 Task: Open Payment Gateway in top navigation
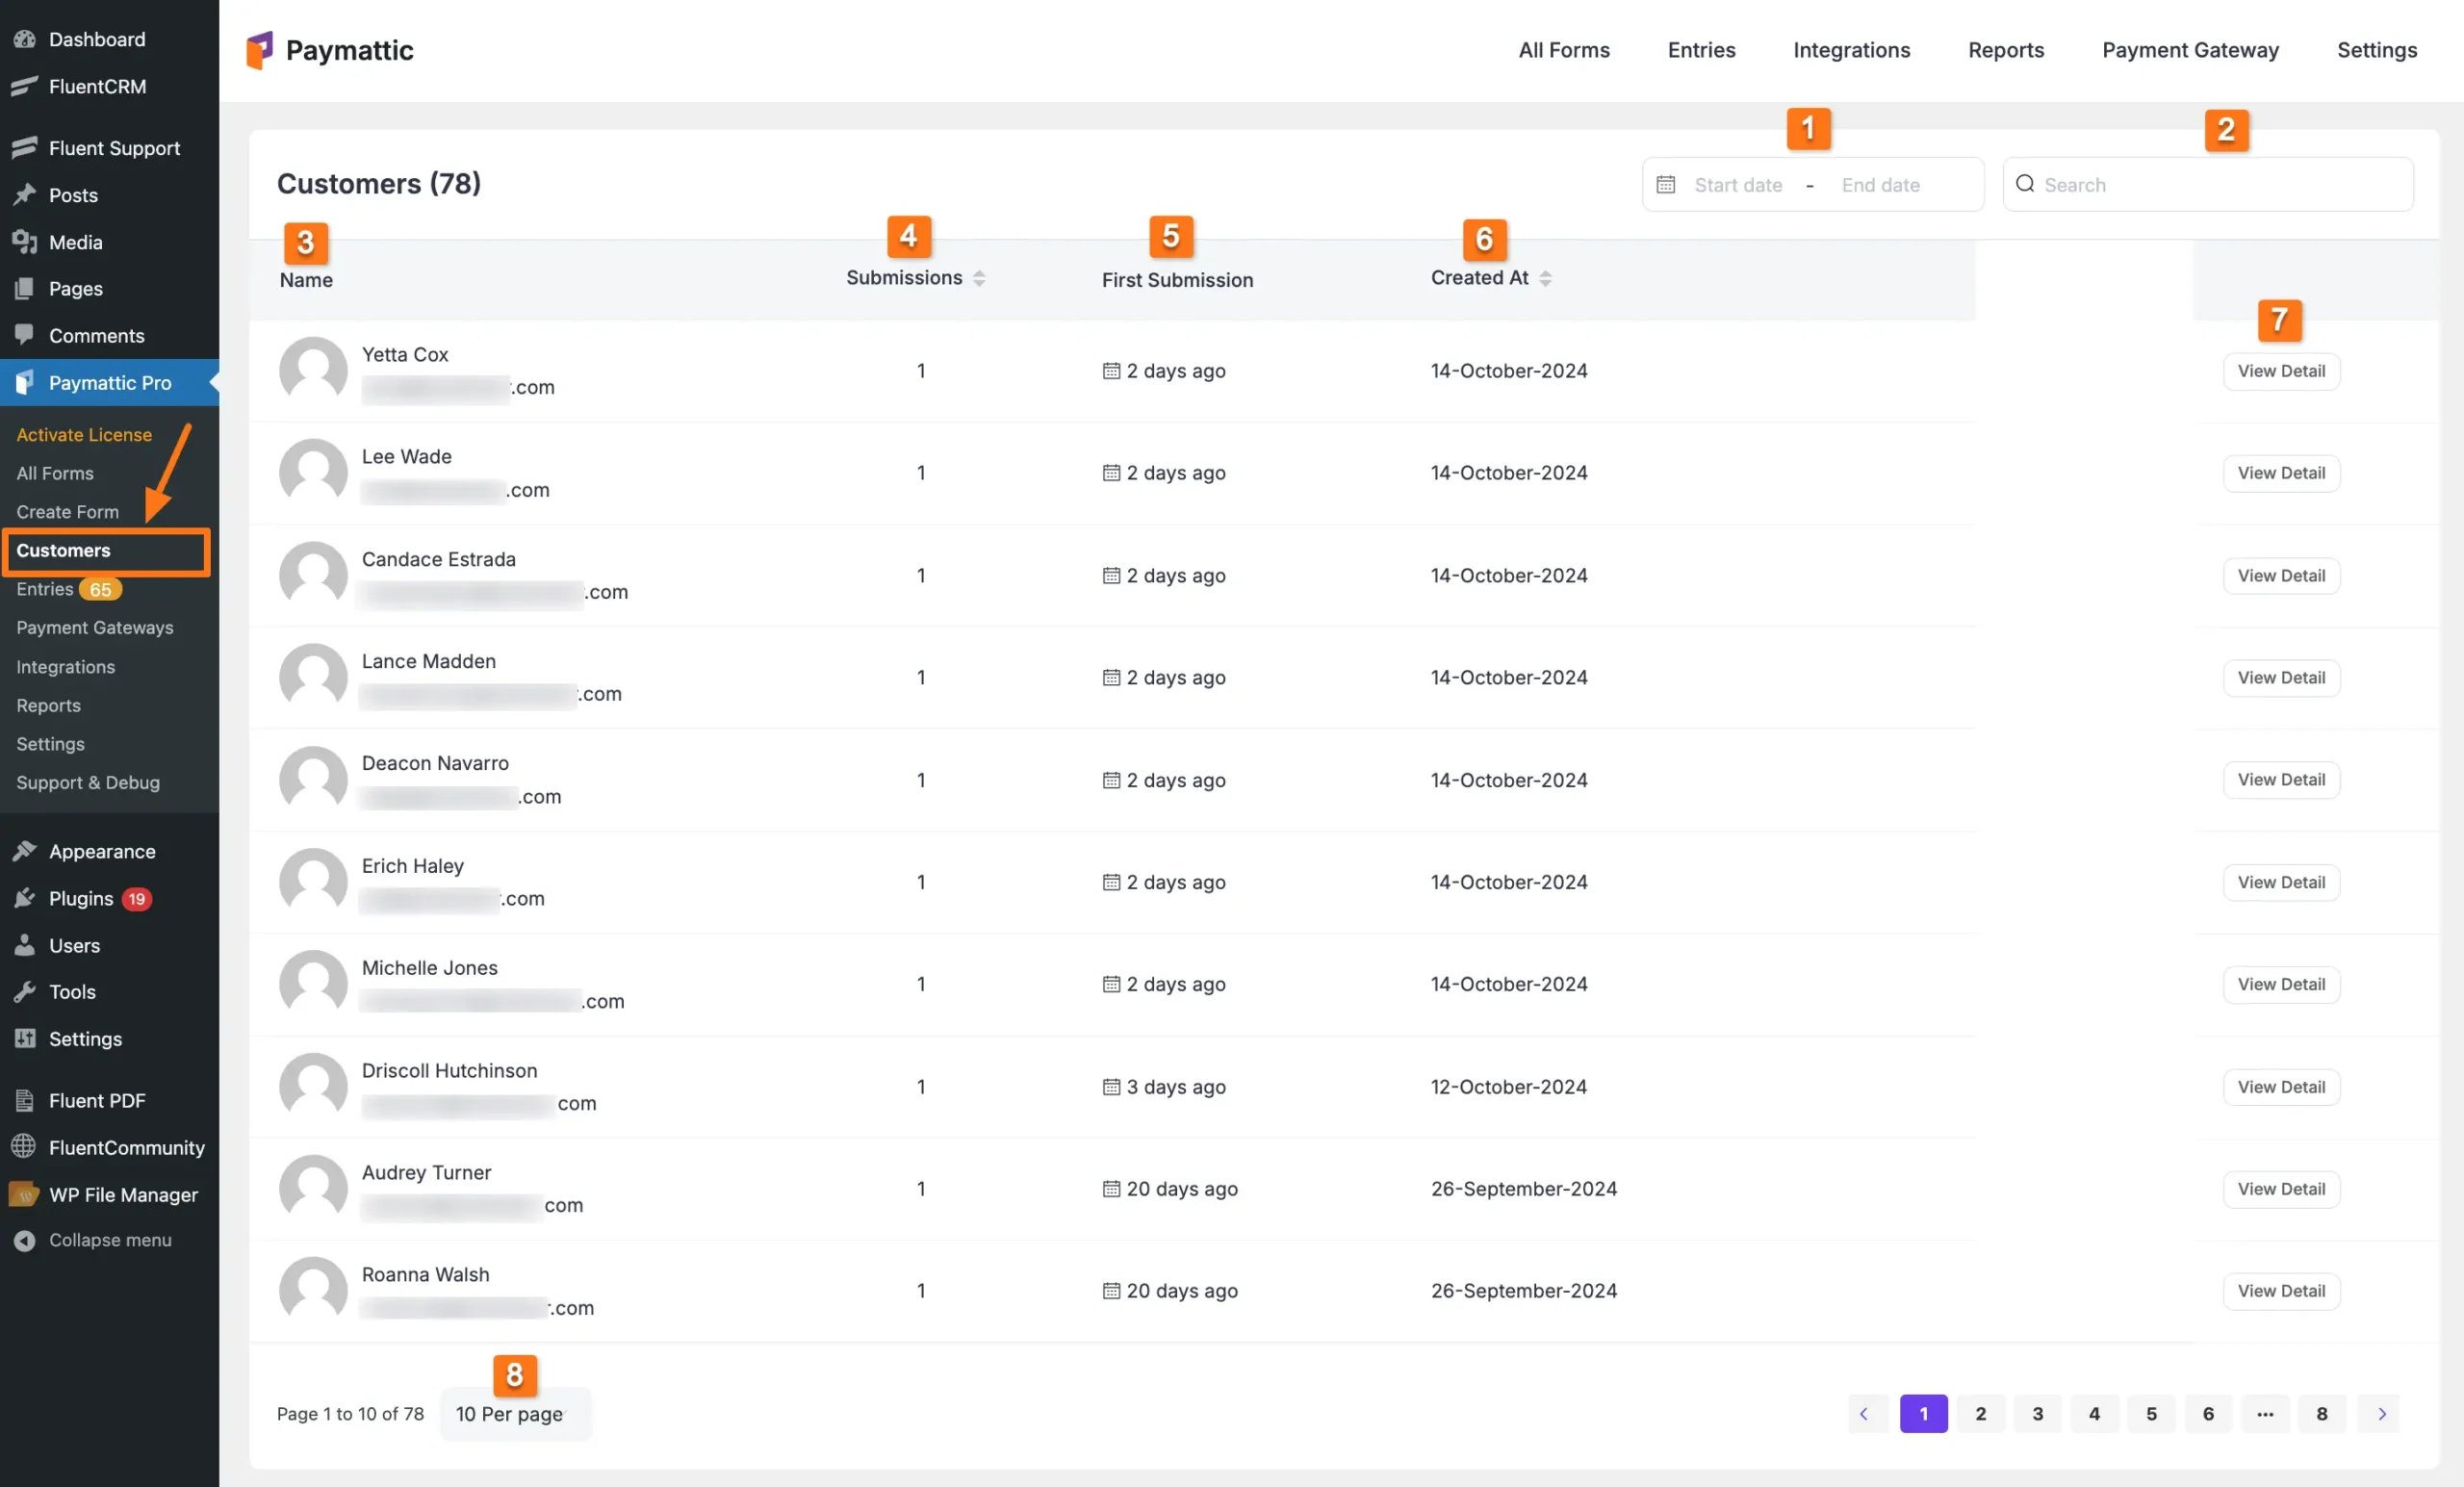(2189, 50)
